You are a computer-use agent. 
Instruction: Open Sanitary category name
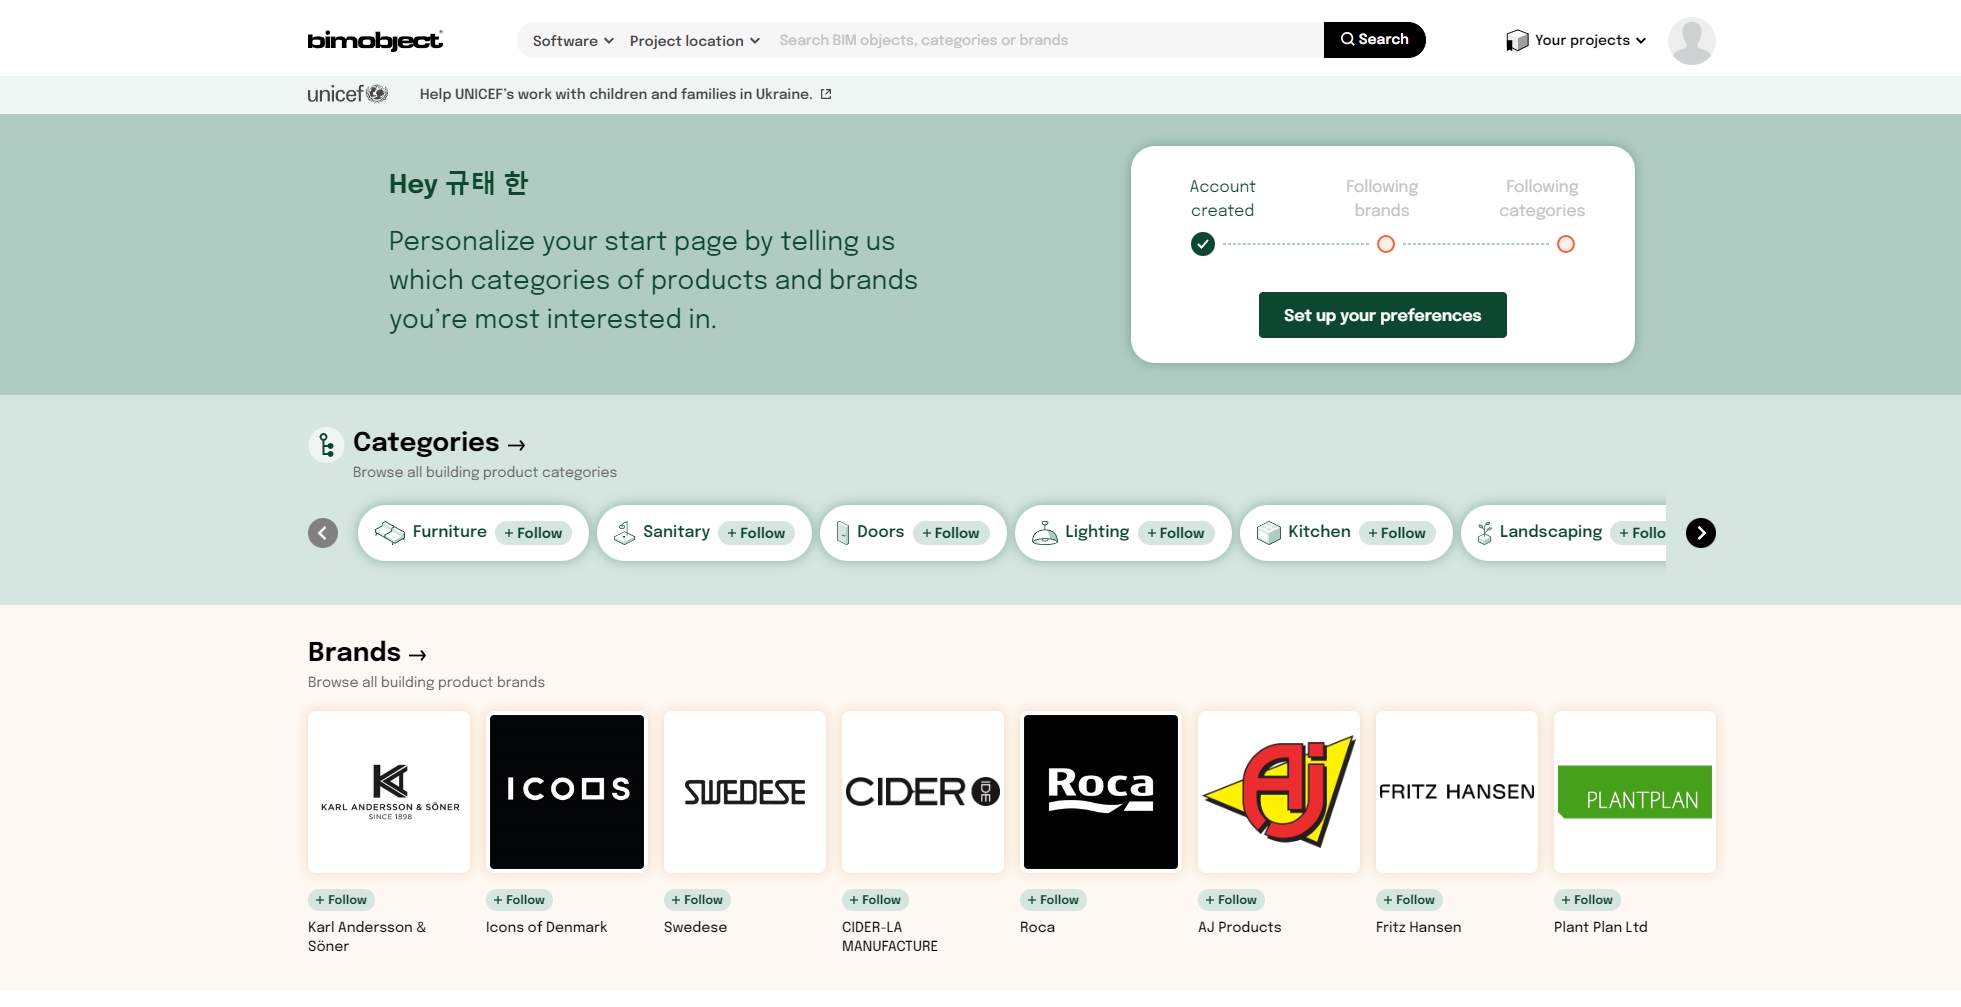pos(676,532)
